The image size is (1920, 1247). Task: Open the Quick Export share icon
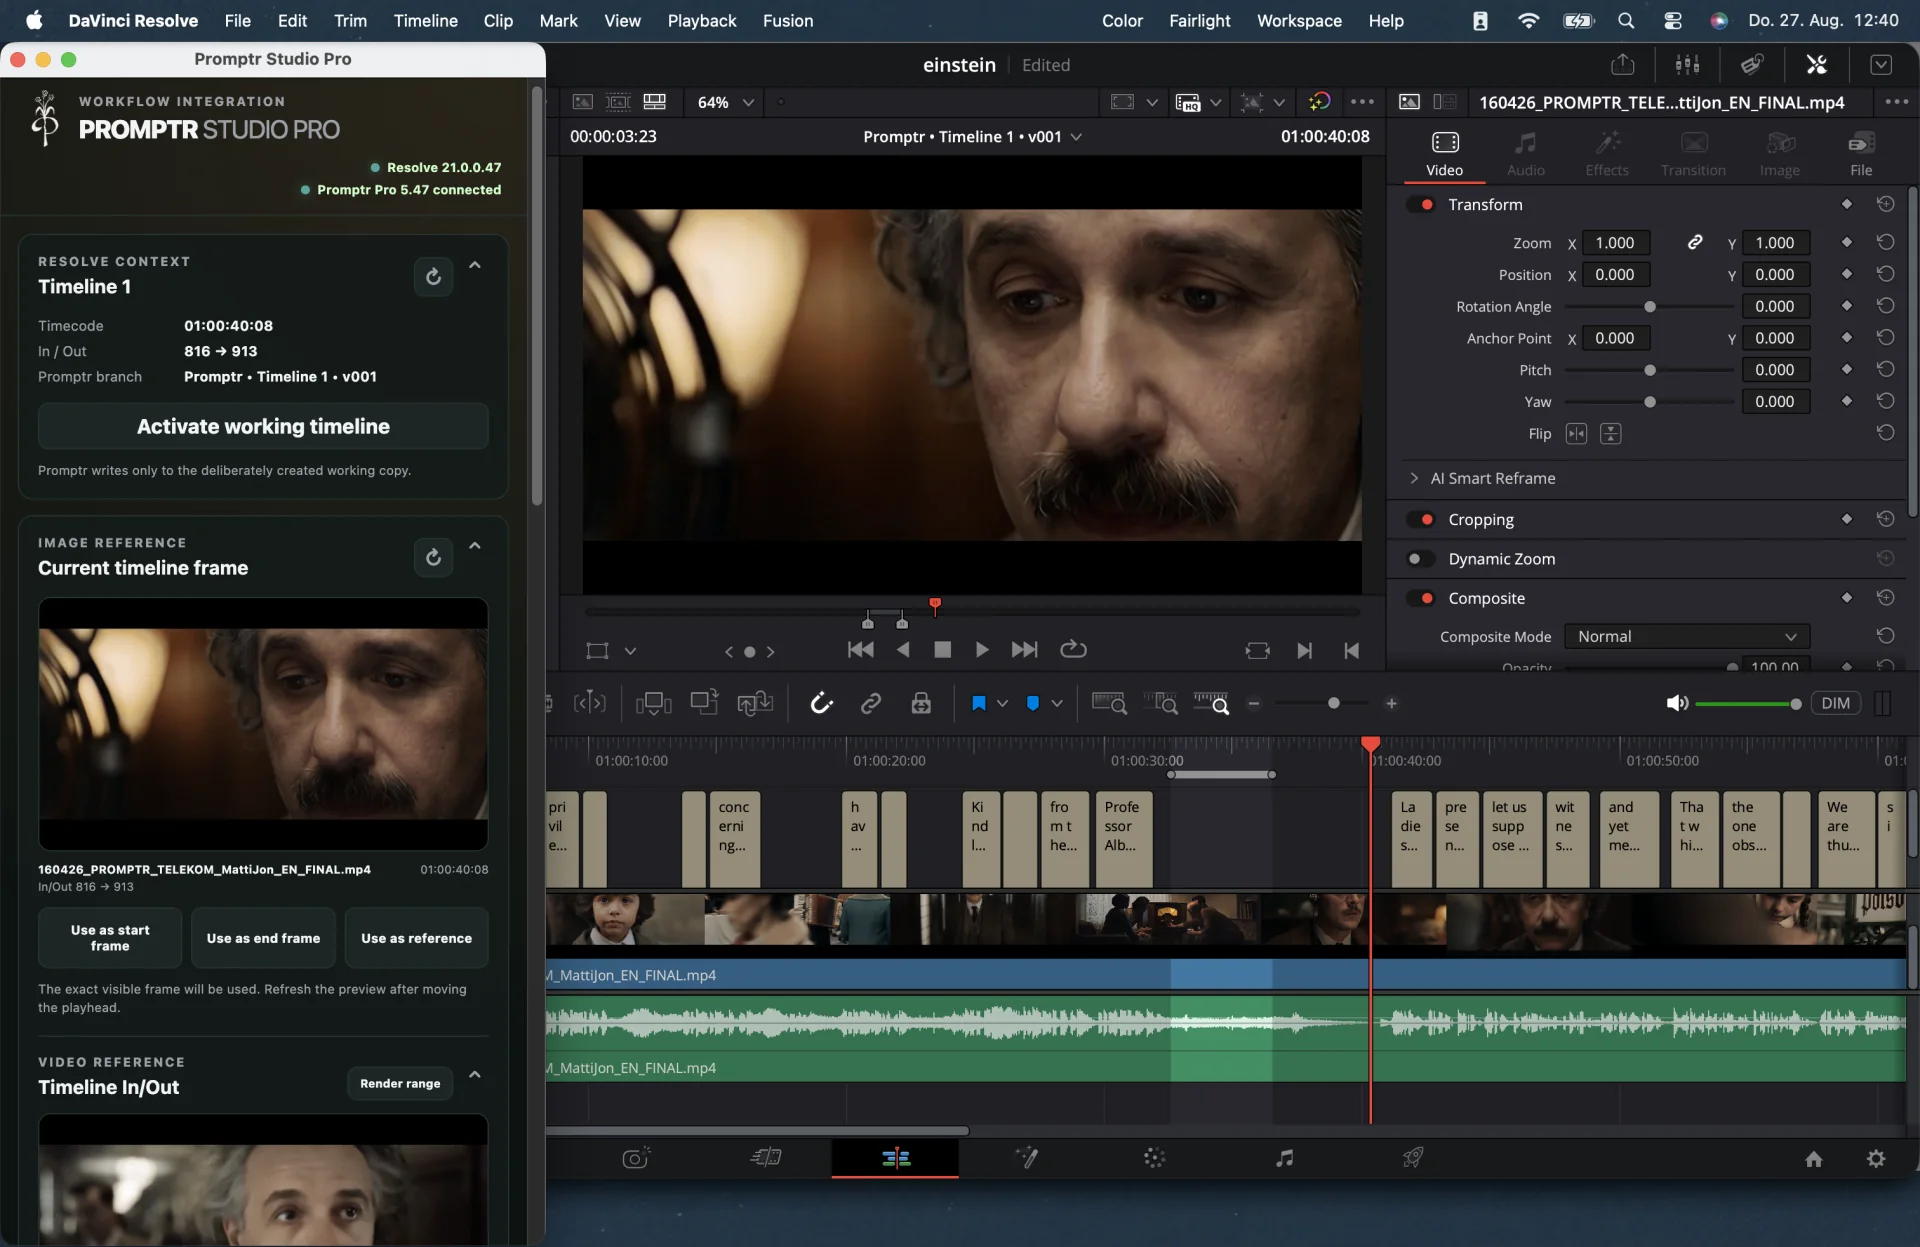point(1622,65)
